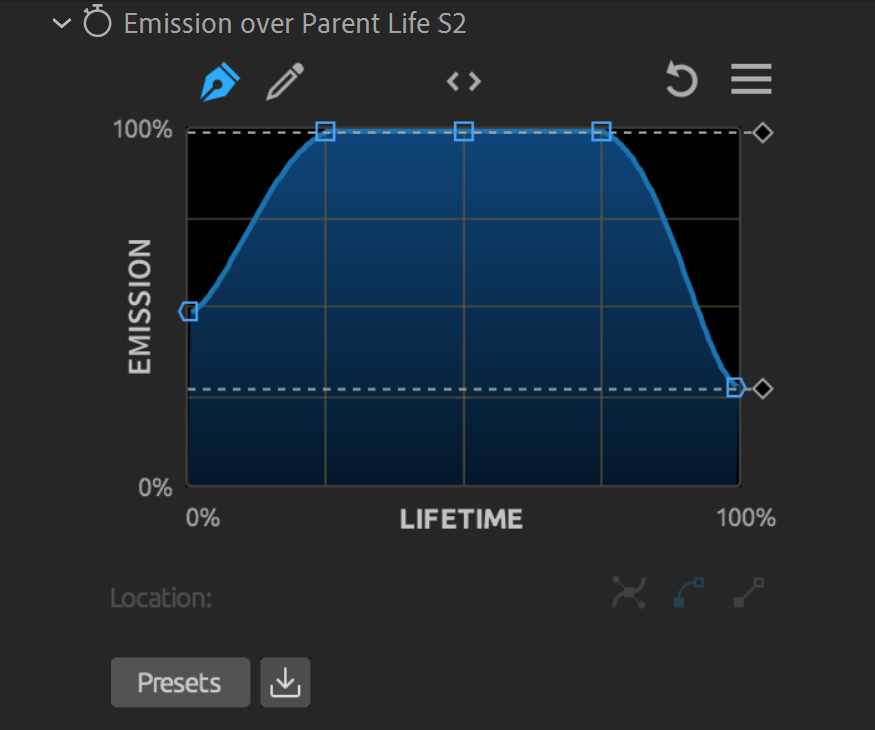Screen dimensions: 875x730
Task: Select the bezier curve point type icon
Action: click(689, 592)
